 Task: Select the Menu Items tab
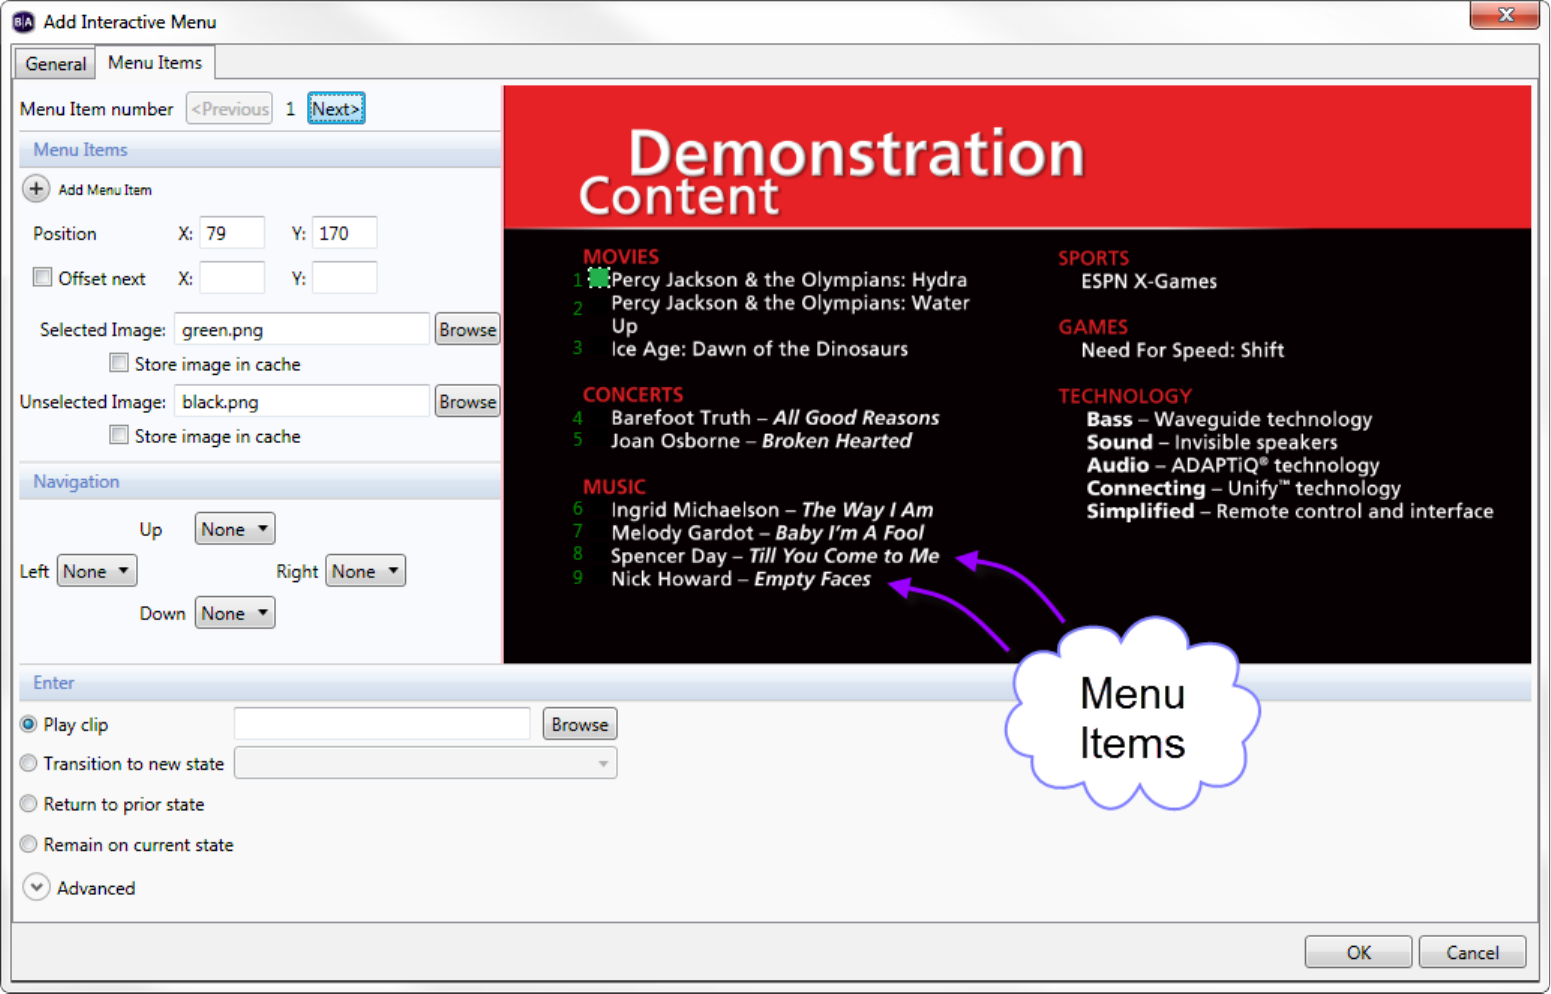(155, 62)
